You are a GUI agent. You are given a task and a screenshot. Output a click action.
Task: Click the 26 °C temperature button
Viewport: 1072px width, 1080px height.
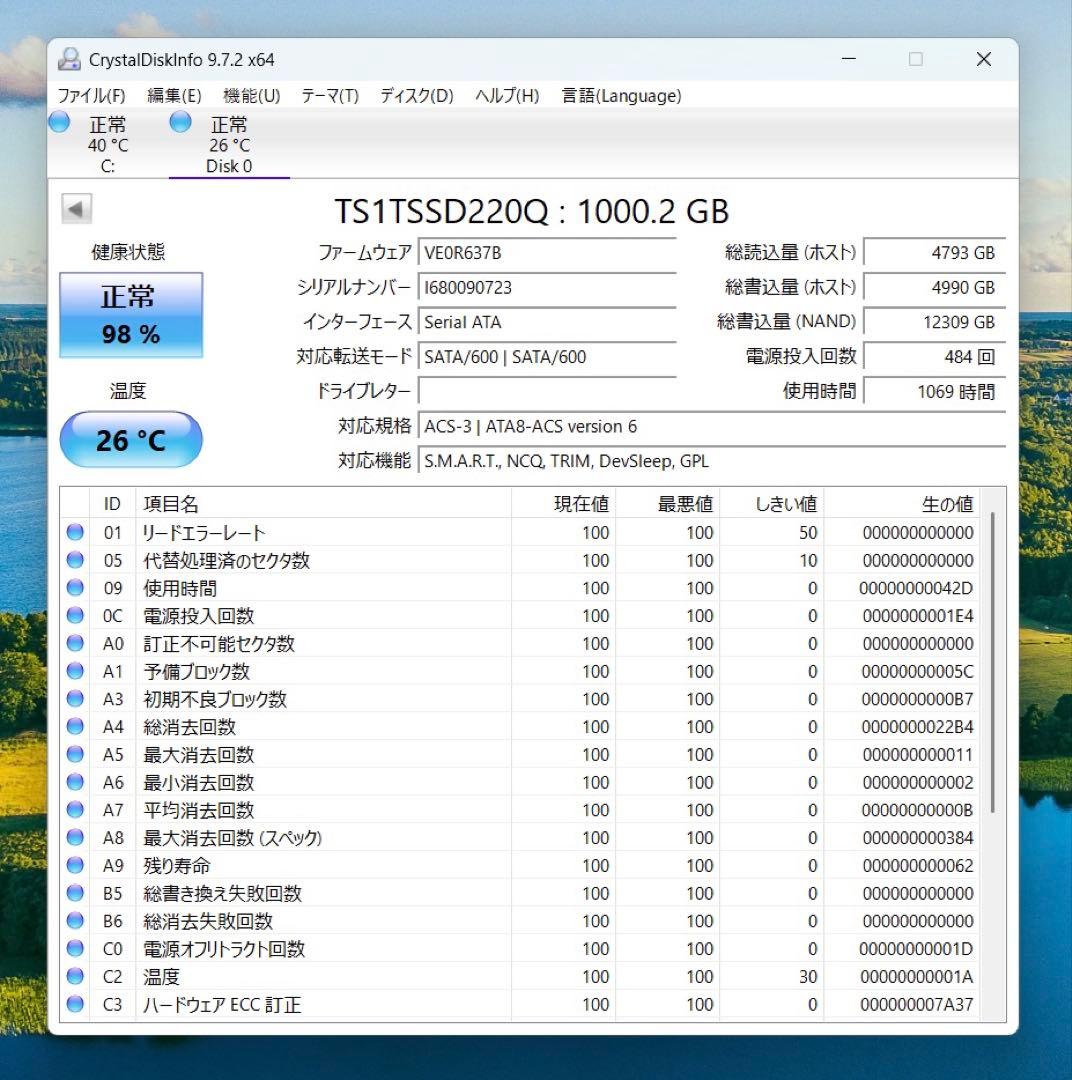coord(131,439)
